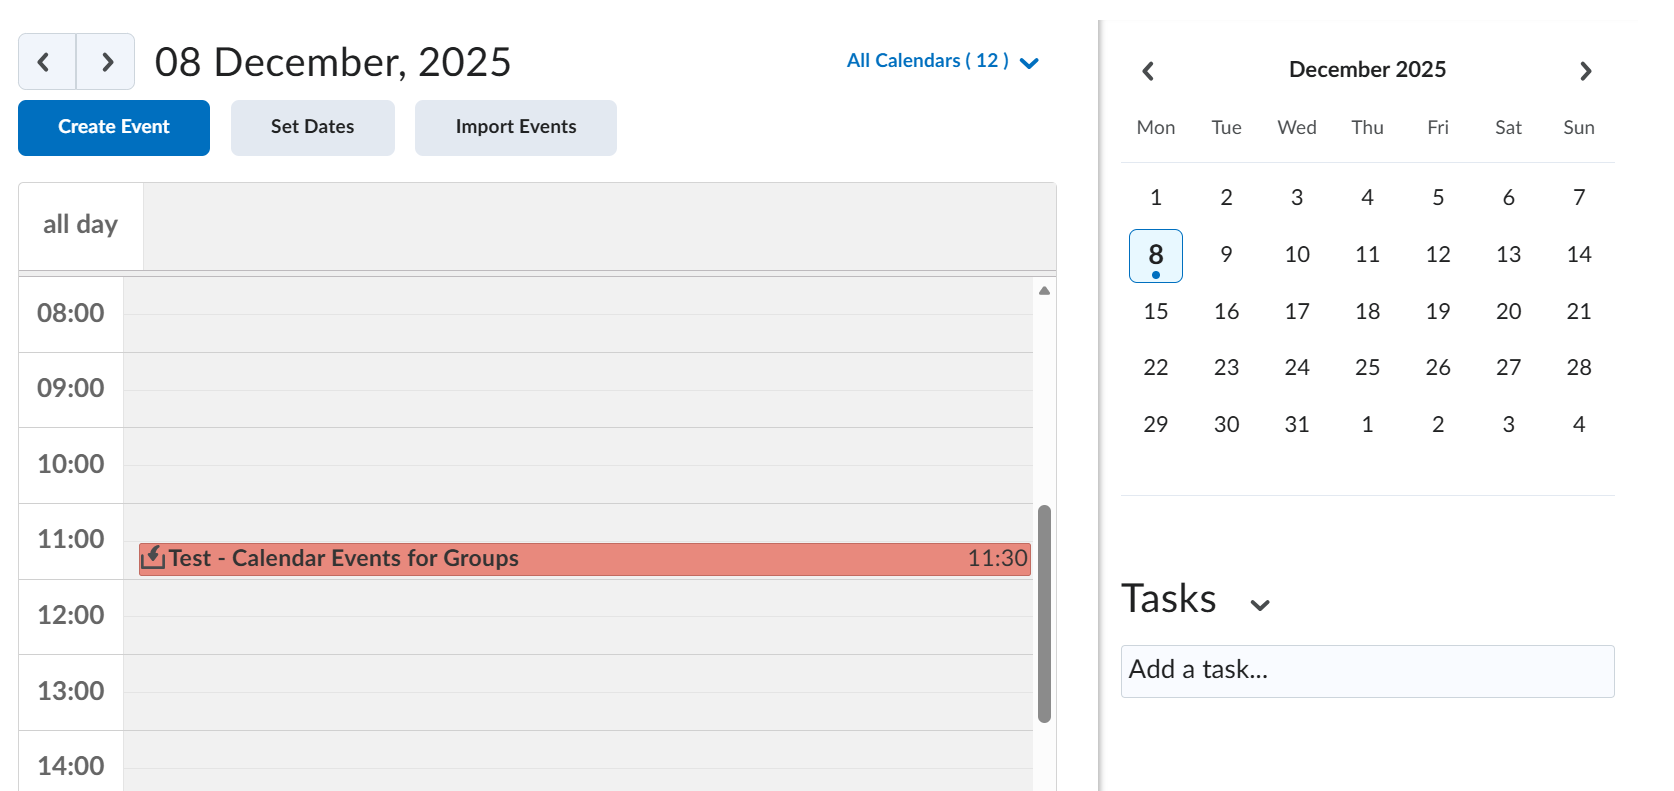Collapse the Tasks section chevron
The image size is (1674, 791).
click(x=1260, y=604)
